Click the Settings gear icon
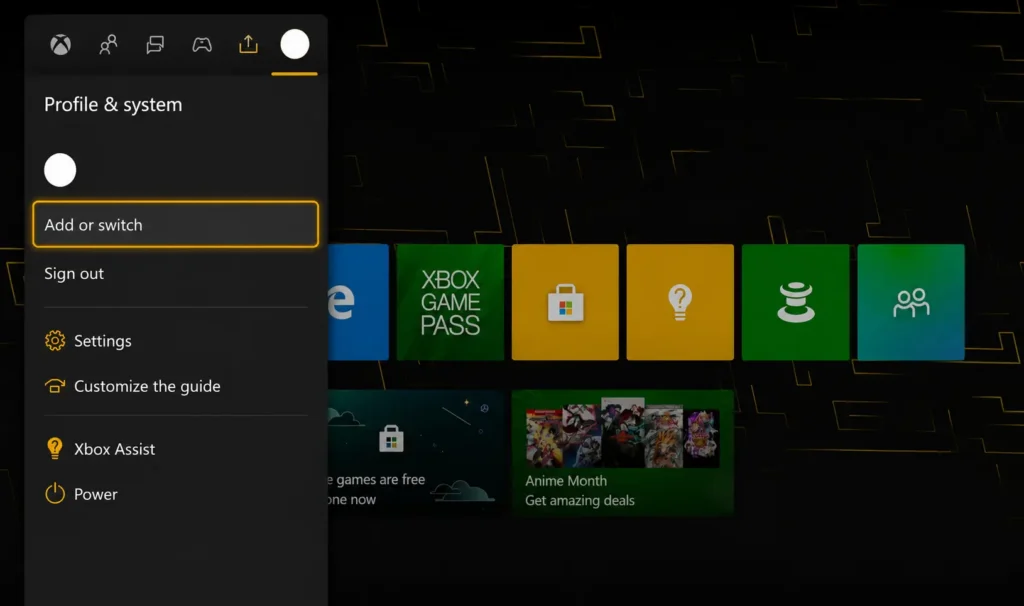Image resolution: width=1024 pixels, height=606 pixels. tap(55, 340)
